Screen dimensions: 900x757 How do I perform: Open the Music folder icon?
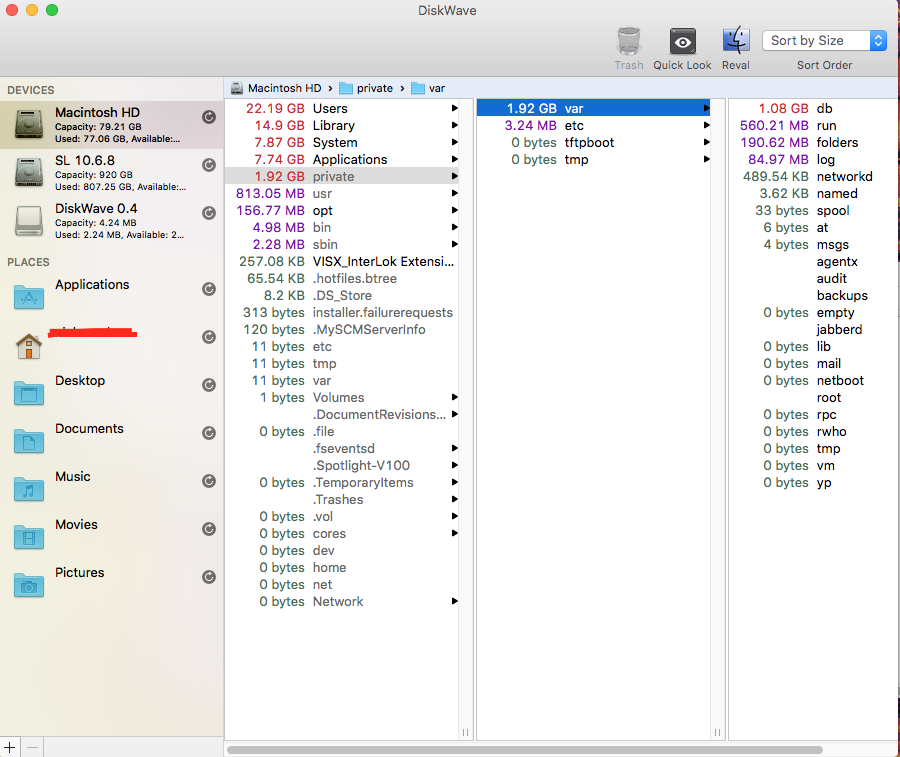pos(29,489)
